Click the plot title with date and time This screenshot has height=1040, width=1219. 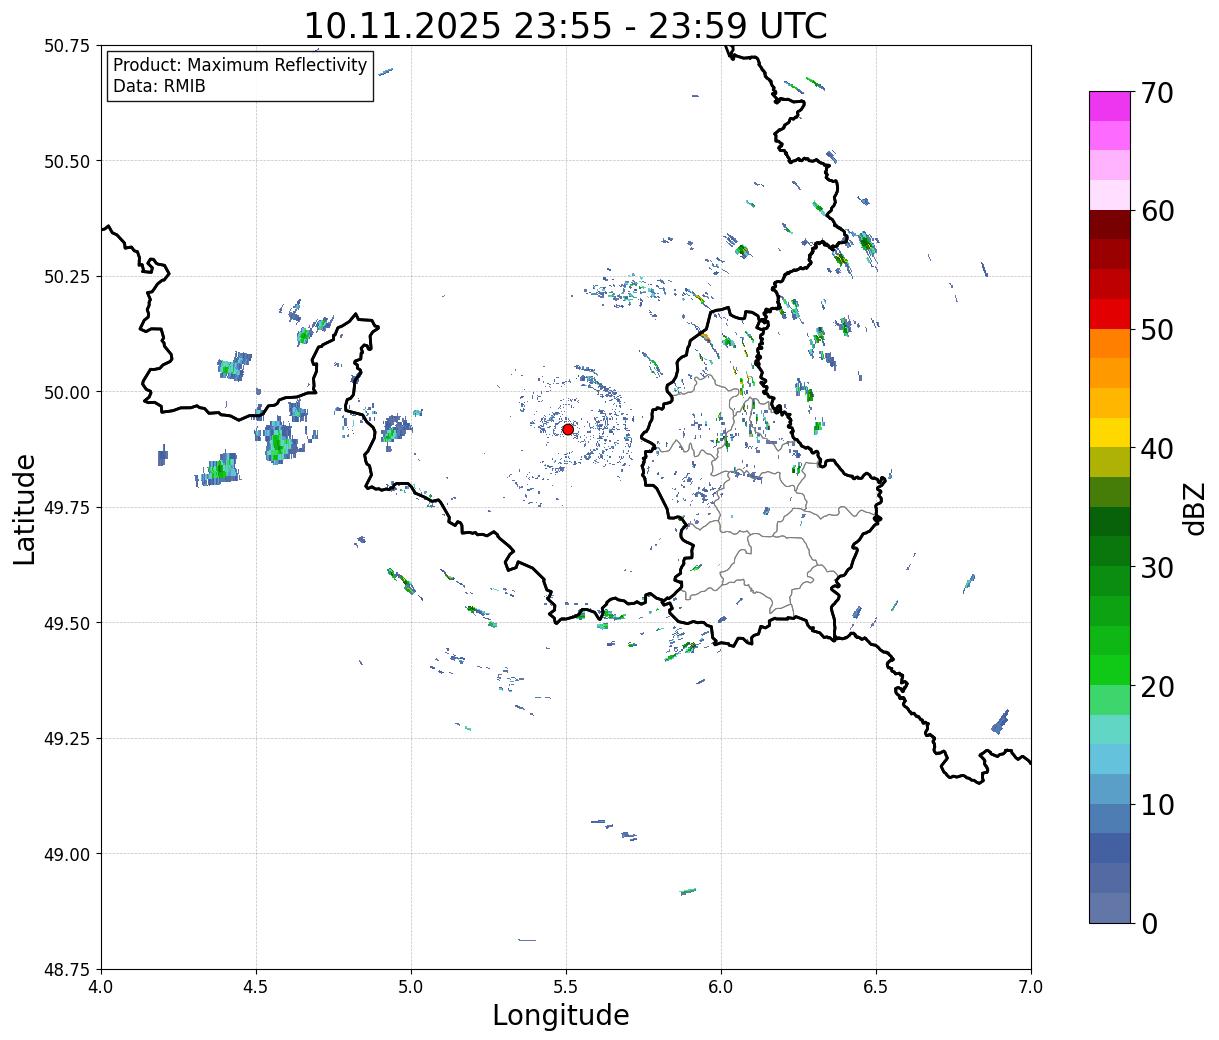click(x=565, y=26)
